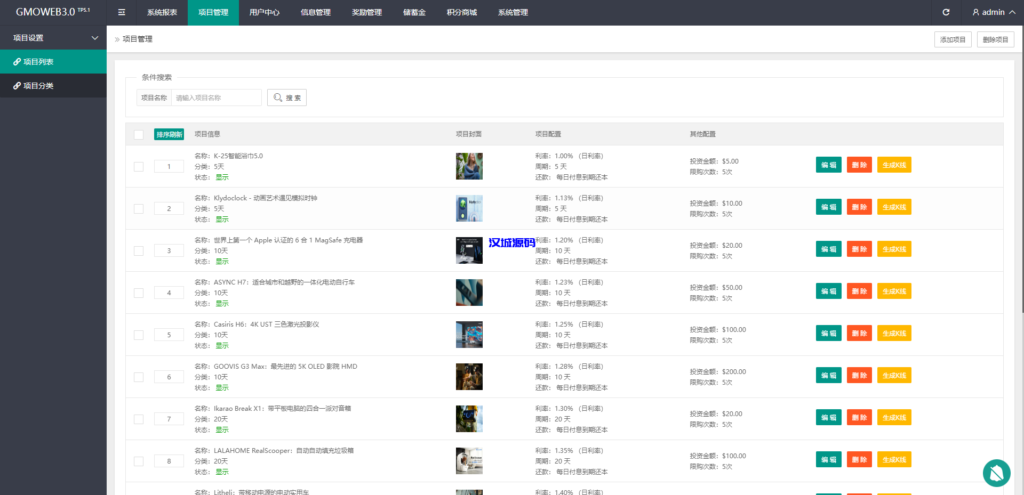
Task: Click the admin user avatar icon
Action: coord(976,12)
